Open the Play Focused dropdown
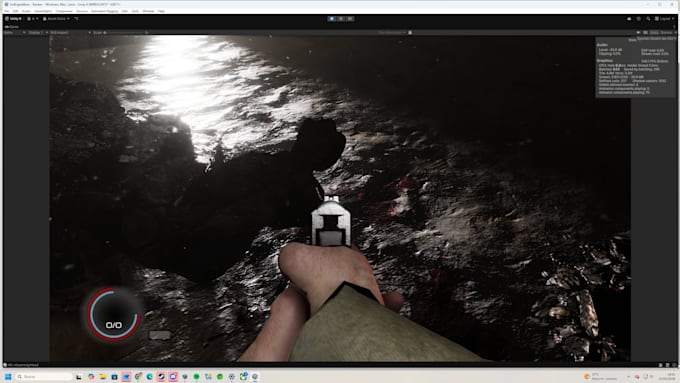The image size is (680, 383). coord(392,33)
